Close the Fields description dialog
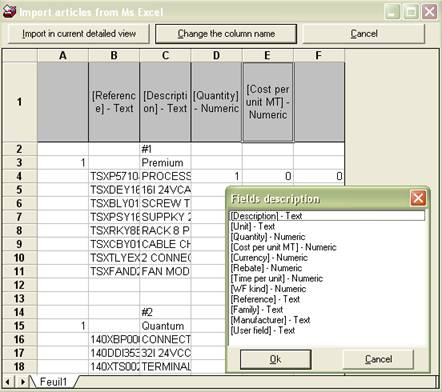Viewport: 442px width, 392px height. pos(418,198)
